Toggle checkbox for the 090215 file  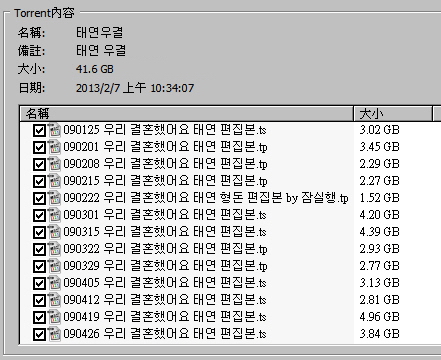coord(39,181)
